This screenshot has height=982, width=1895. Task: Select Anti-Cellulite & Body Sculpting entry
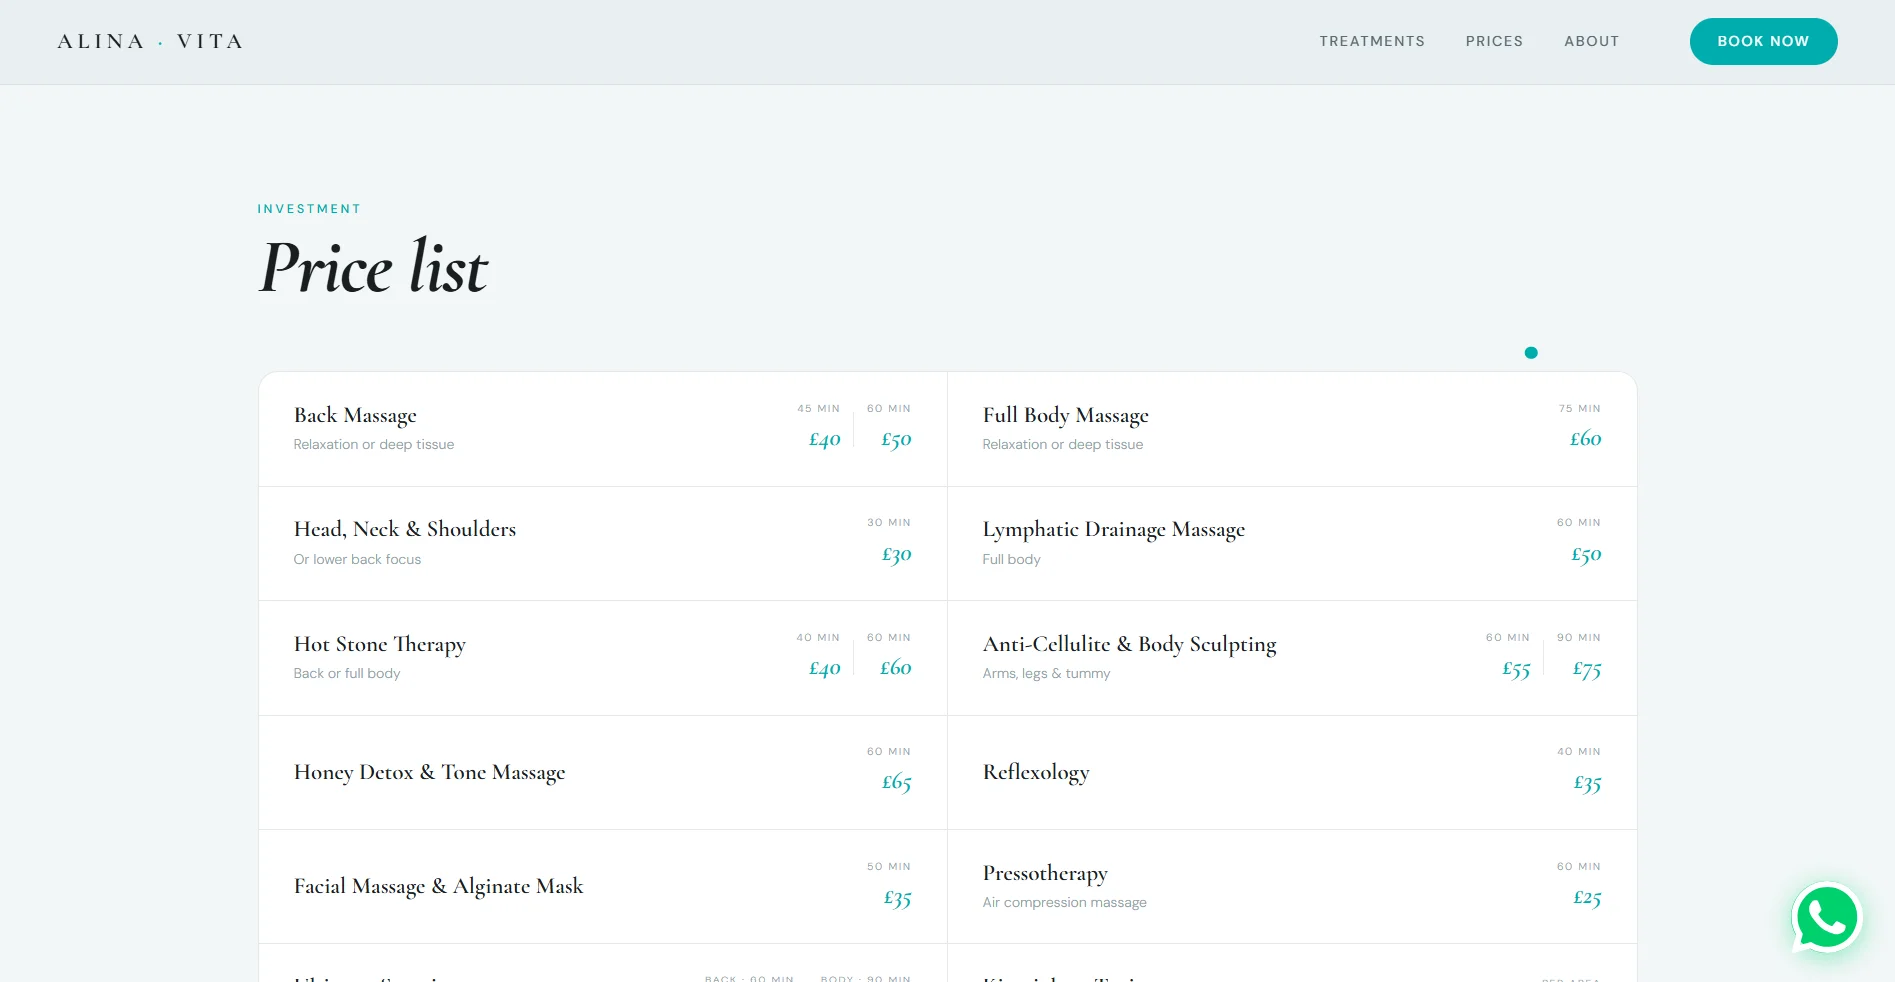[x=1129, y=644]
